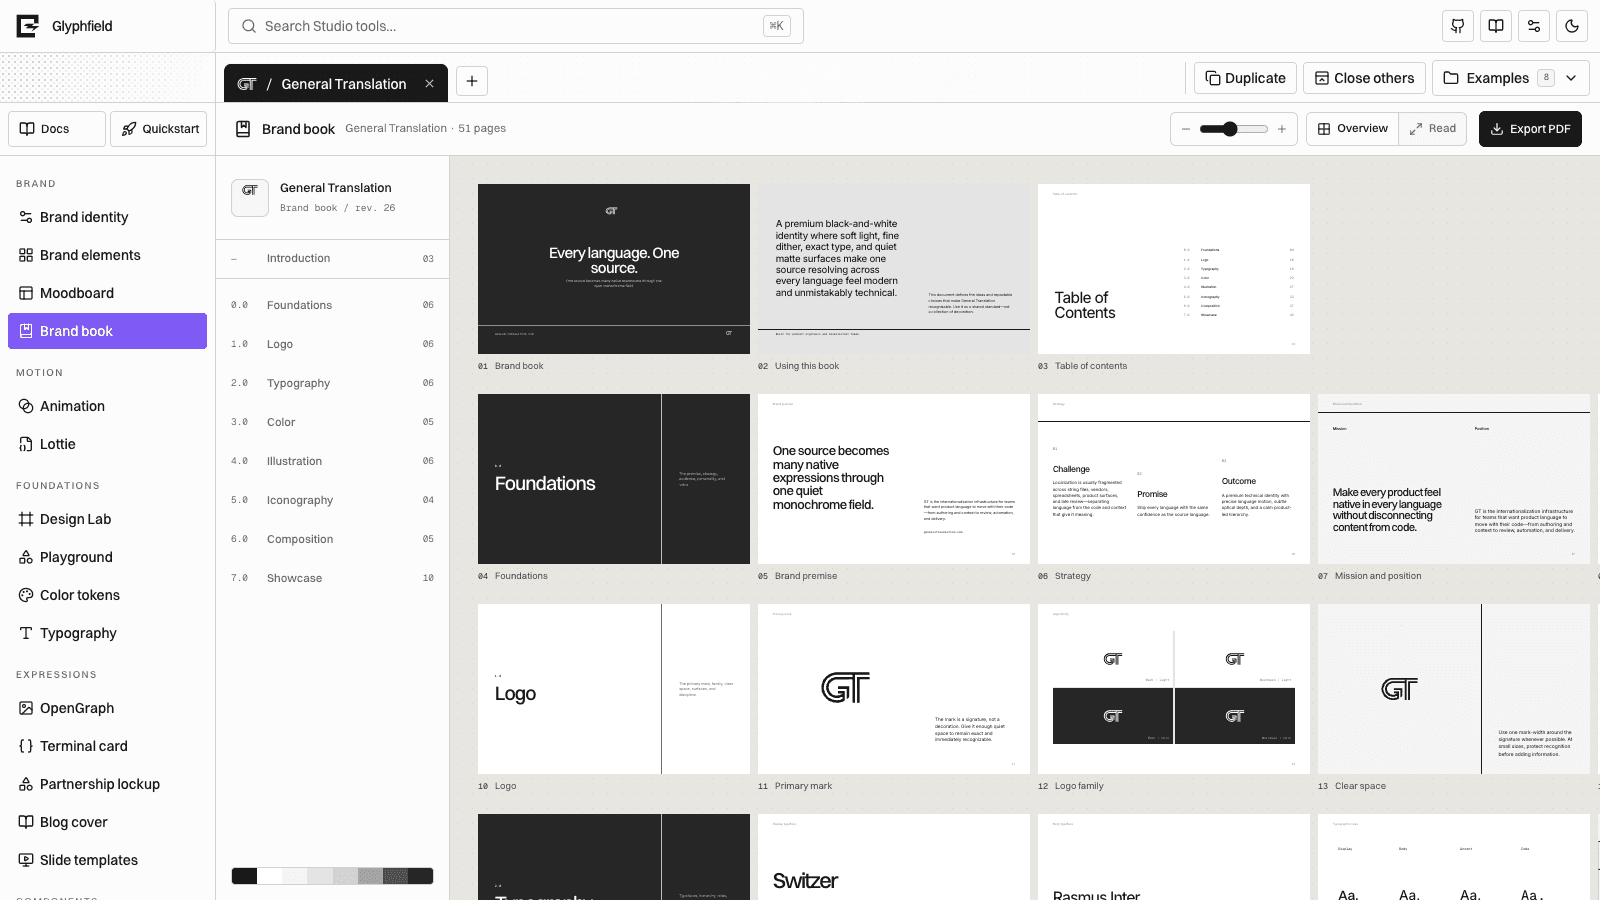Add a new tab with plus button
This screenshot has height=900, width=1600.
pyautogui.click(x=472, y=81)
